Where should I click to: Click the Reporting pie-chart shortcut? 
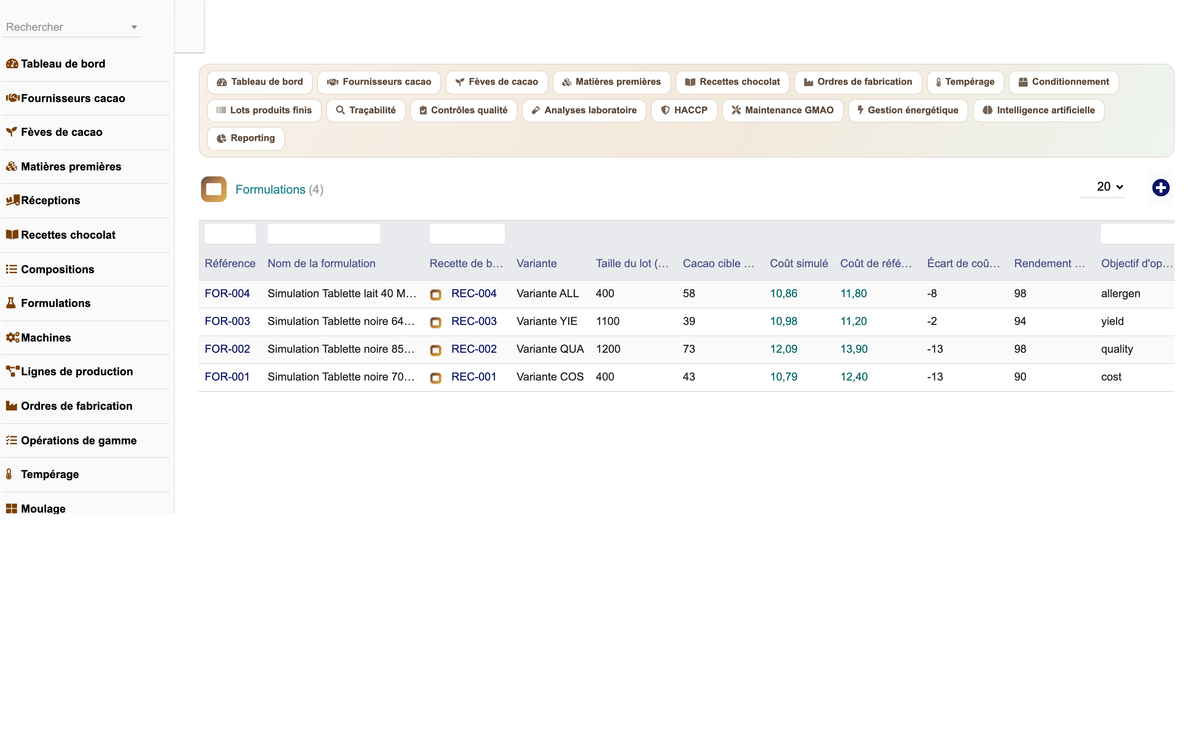(x=246, y=138)
